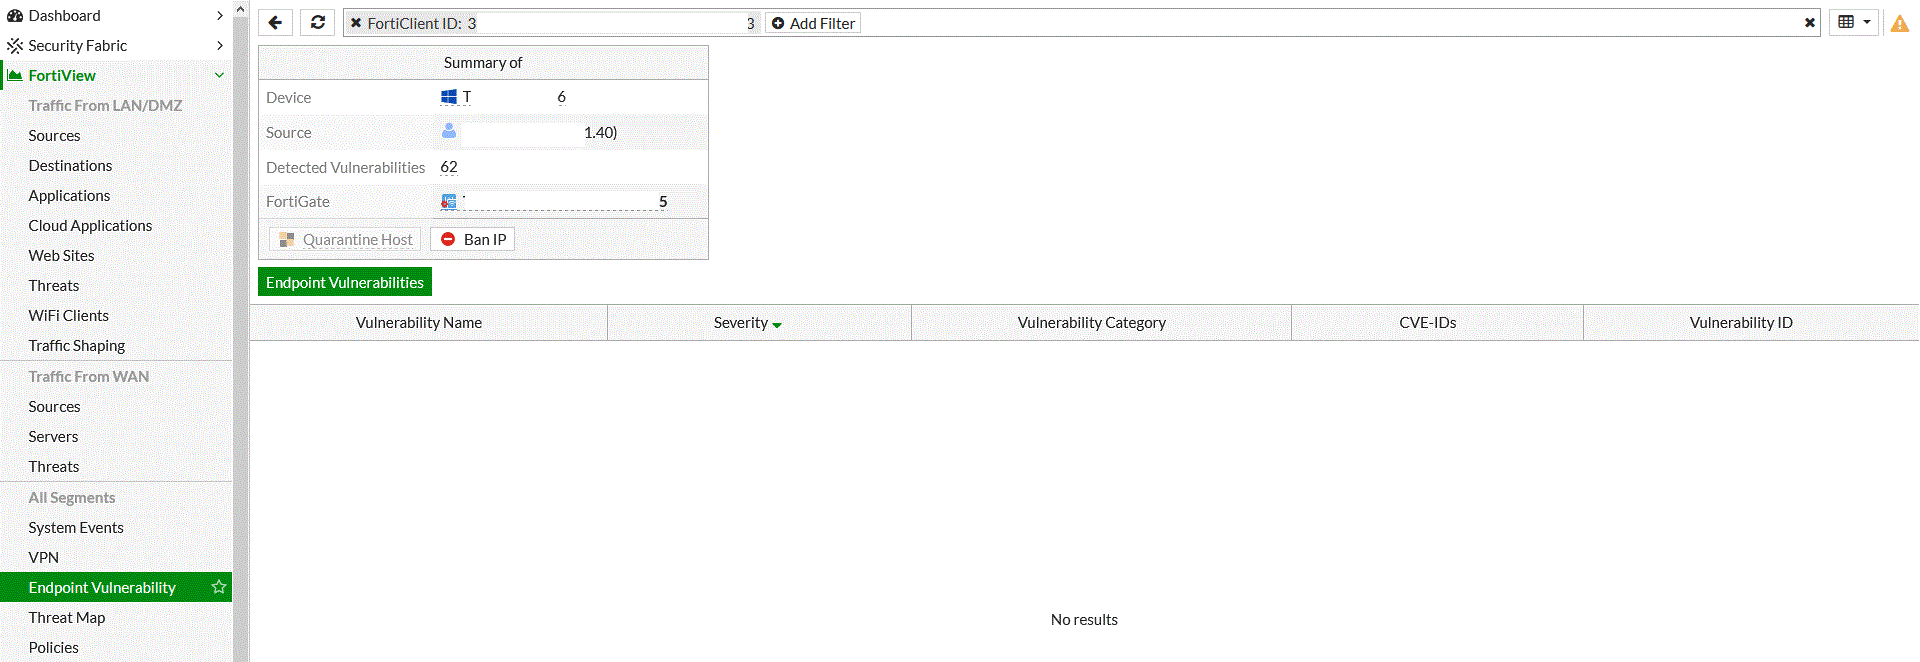Click the red Ban IP icon
Viewport: 1920px width, 662px height.
click(x=448, y=239)
